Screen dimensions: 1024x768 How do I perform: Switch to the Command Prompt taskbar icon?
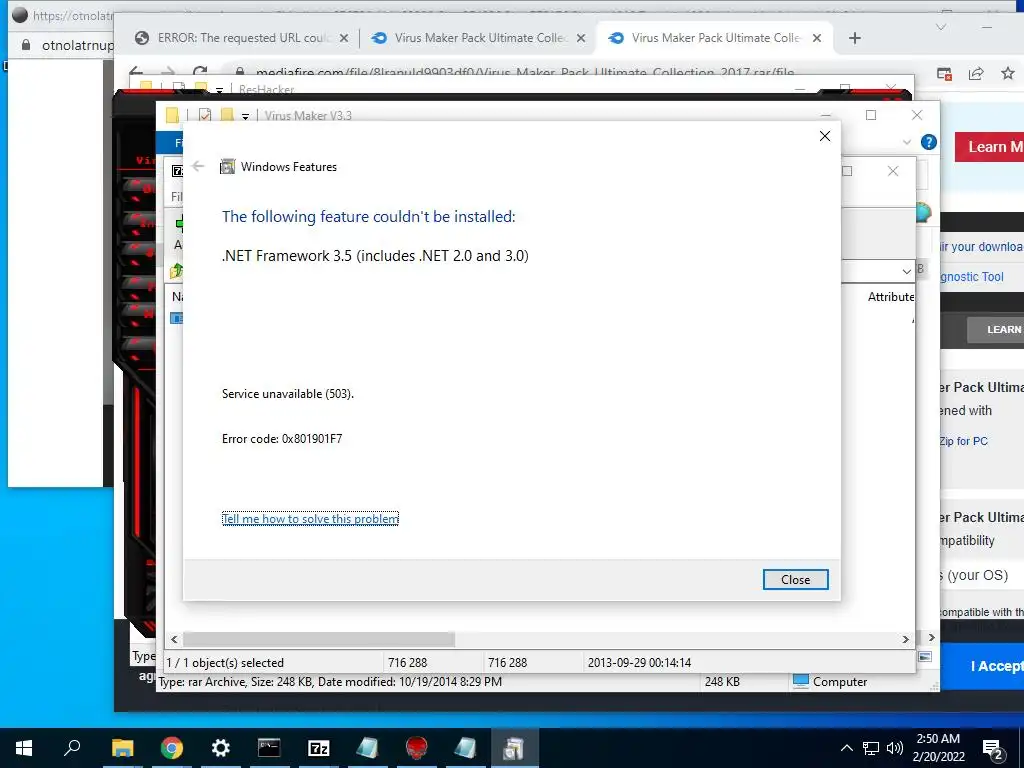269,748
